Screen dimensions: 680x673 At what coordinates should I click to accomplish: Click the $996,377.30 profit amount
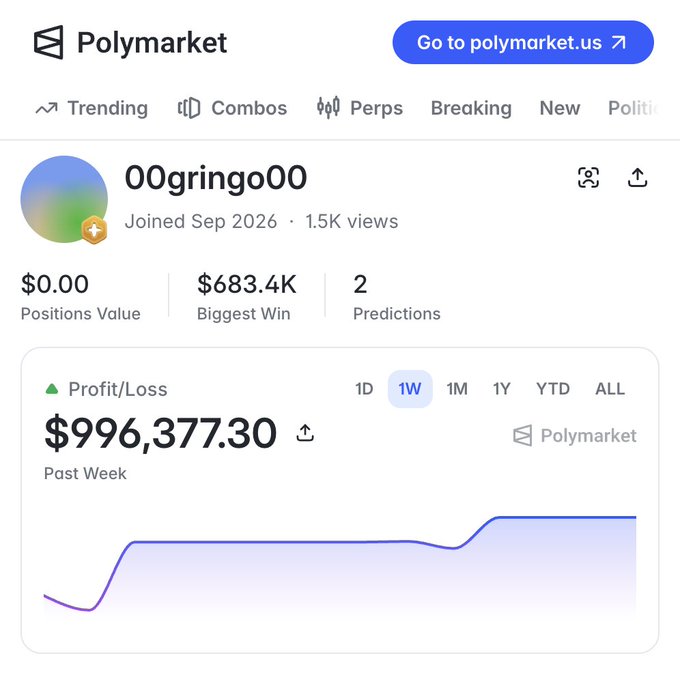(x=160, y=433)
